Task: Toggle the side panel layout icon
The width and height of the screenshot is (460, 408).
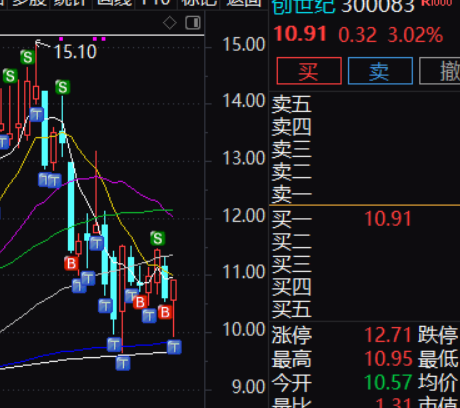Action: coord(193,23)
